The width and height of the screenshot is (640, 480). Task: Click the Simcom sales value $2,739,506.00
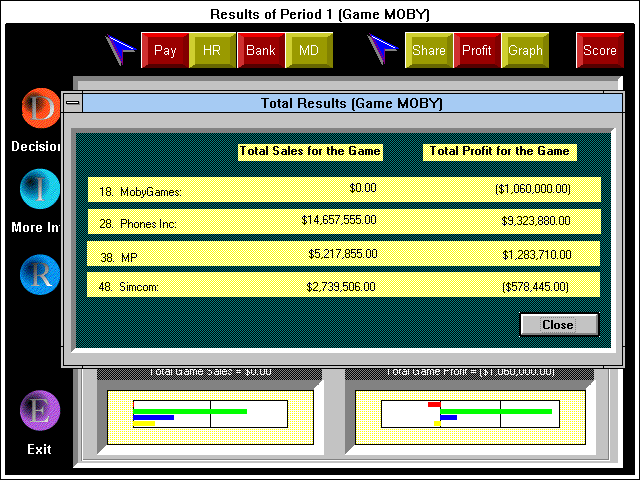click(341, 287)
